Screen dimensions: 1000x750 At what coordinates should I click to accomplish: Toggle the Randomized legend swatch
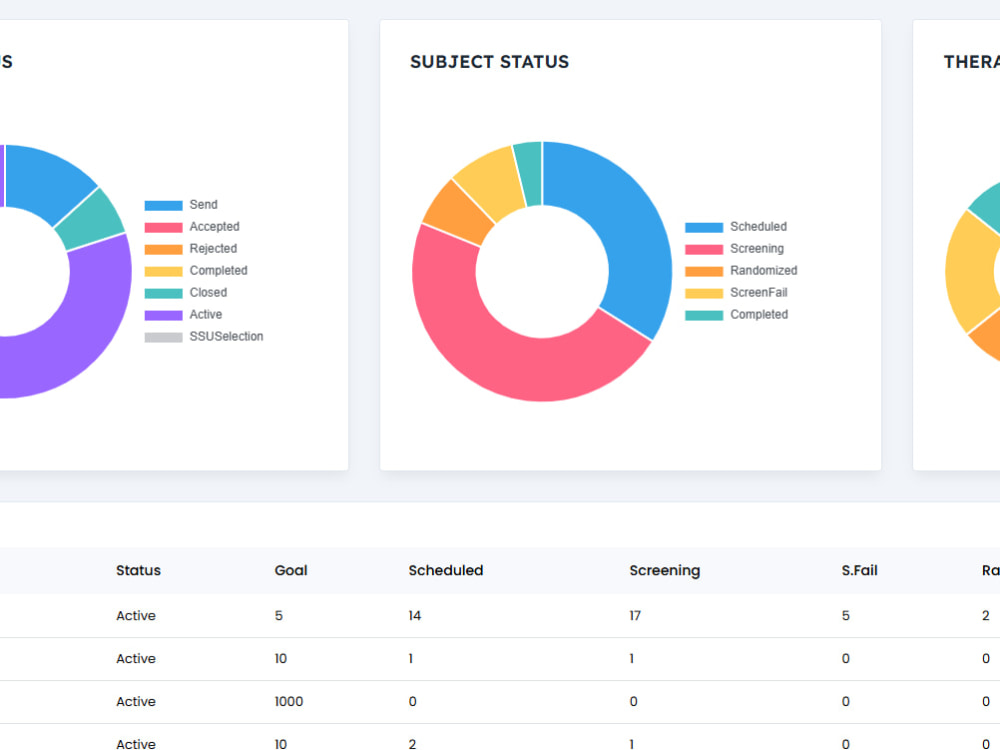coord(704,271)
